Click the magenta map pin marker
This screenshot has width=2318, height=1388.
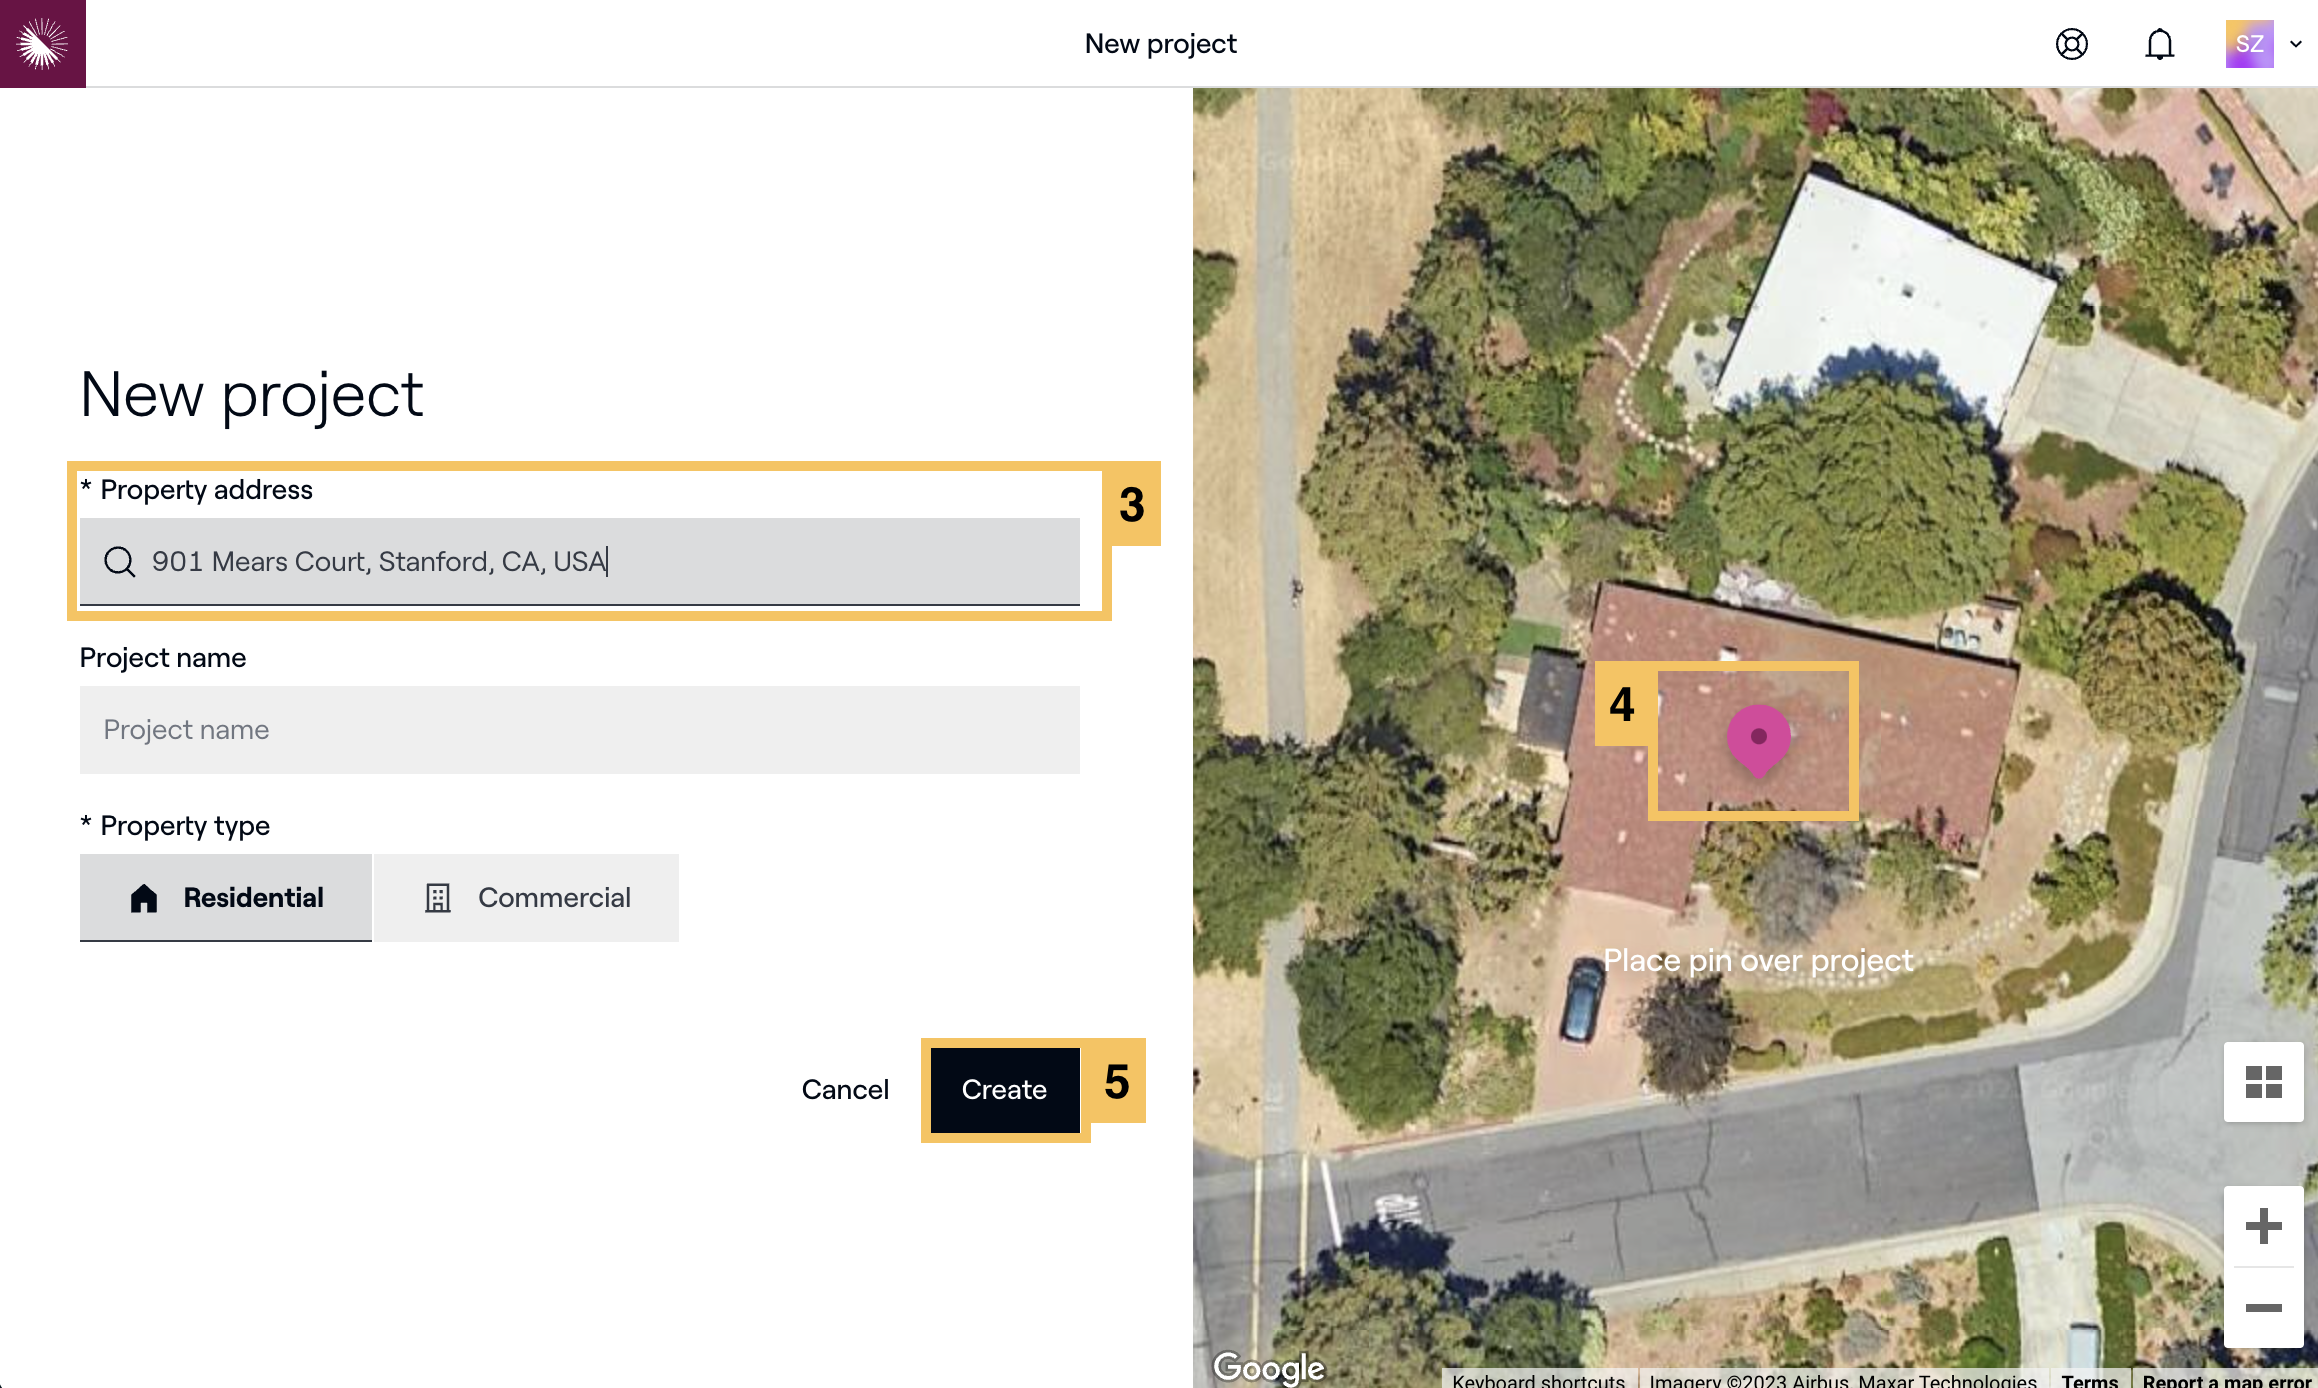coord(1758,738)
